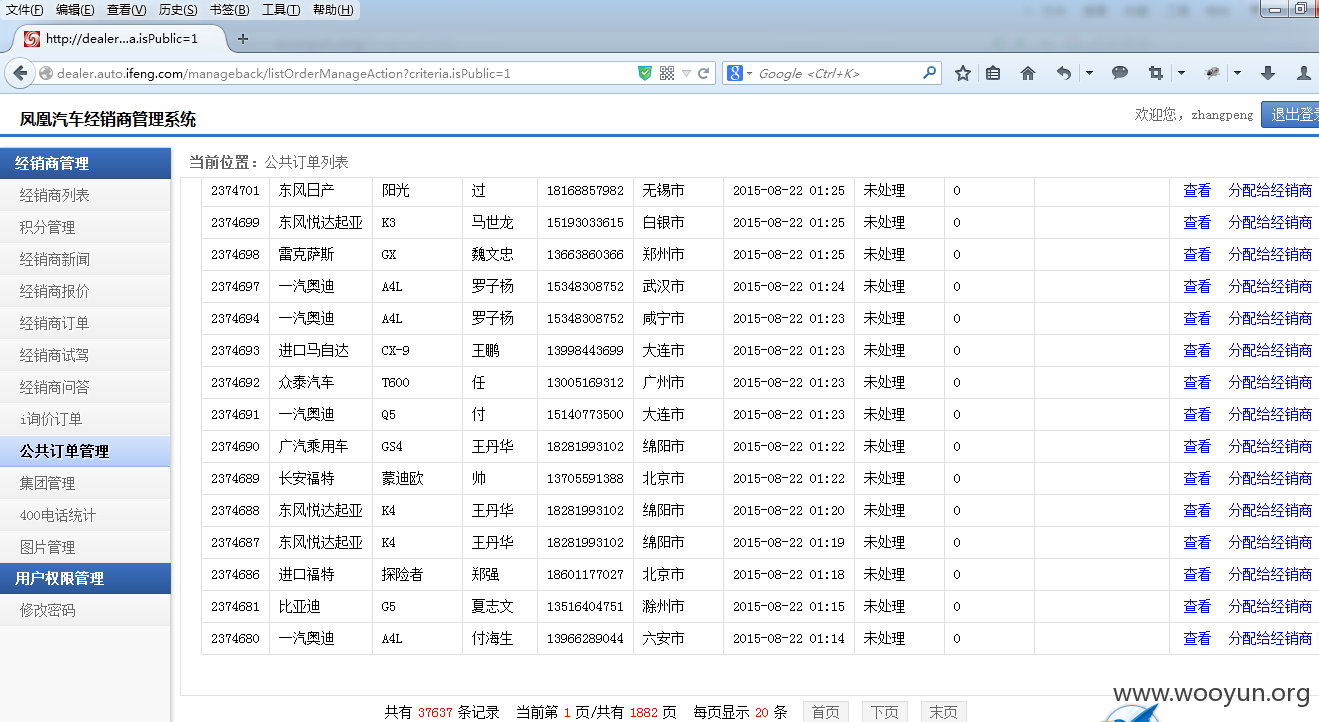Screen dimensions: 1319x722
Task: Go to 下页 next page button
Action: pos(884,712)
